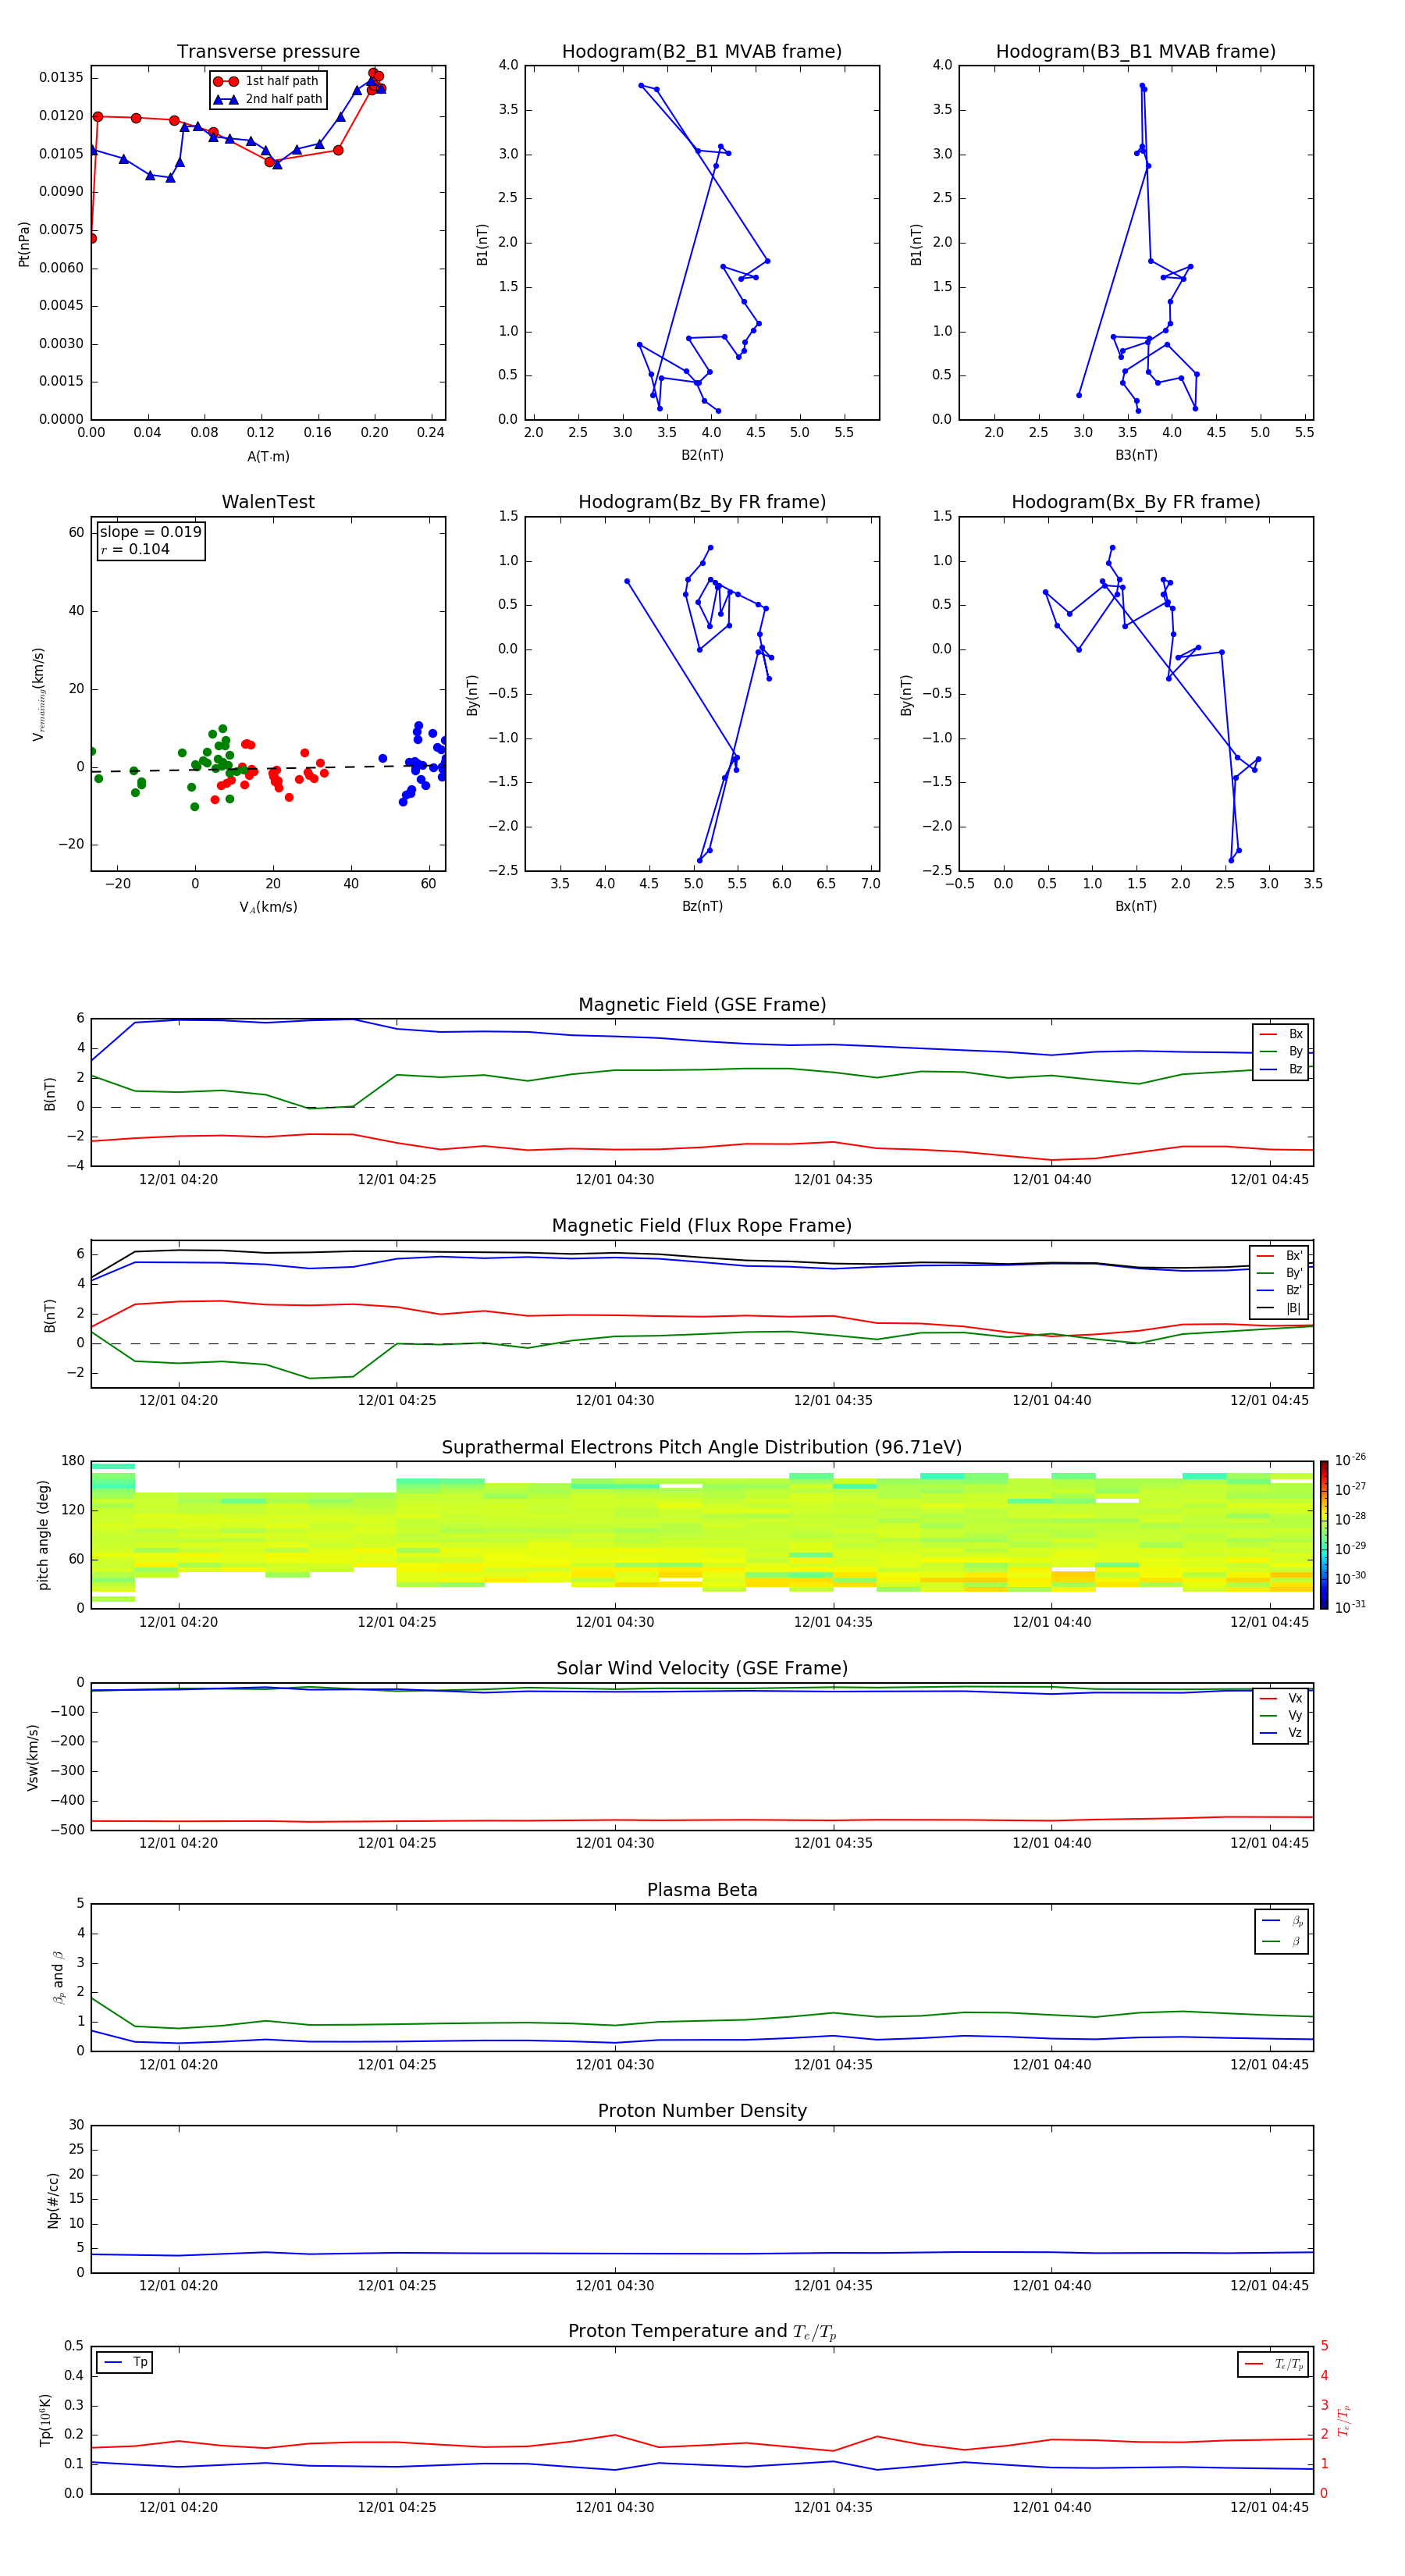Select the 10^-26 colorbar tick label
Image resolution: width=1405 pixels, height=2576 pixels.
coord(1350,1460)
